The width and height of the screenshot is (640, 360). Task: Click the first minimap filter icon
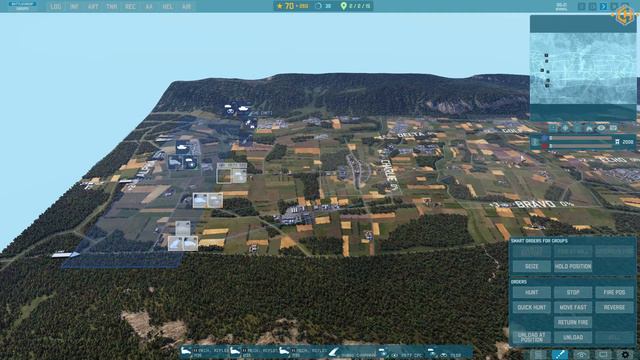tap(553, 128)
